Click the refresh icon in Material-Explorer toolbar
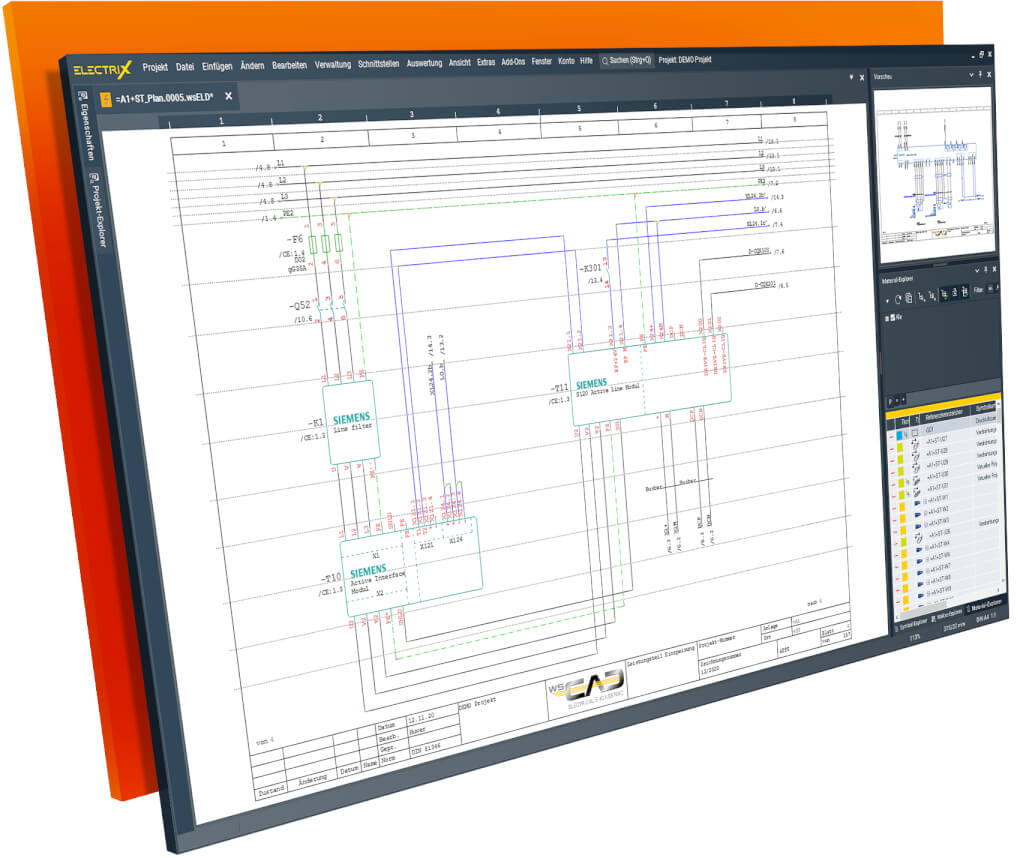Screen dimensions: 1020x858 (897, 298)
